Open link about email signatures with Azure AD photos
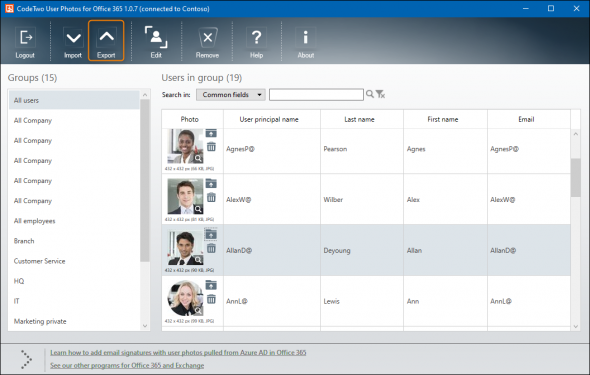This screenshot has height=375, width=590. coord(178,352)
